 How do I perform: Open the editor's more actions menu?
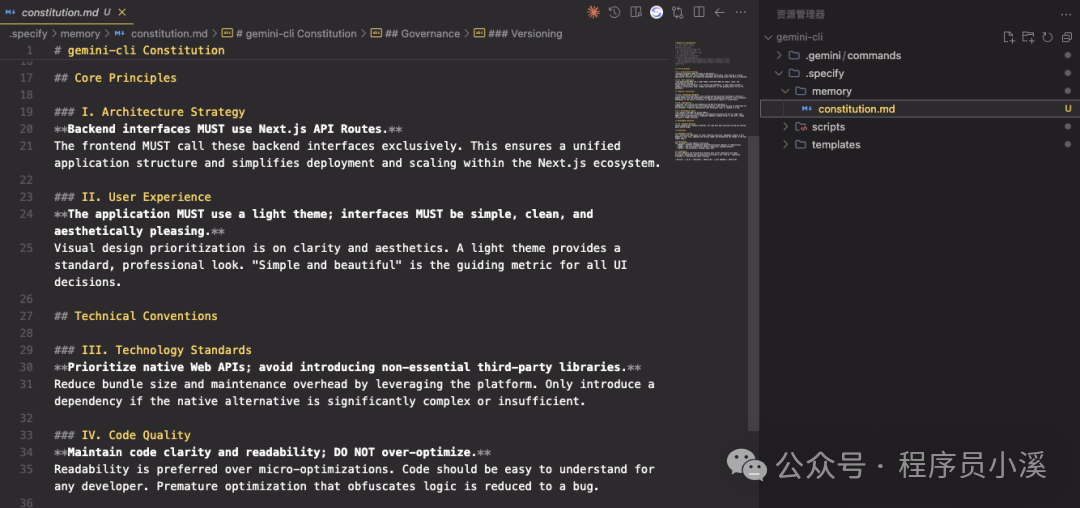click(740, 12)
